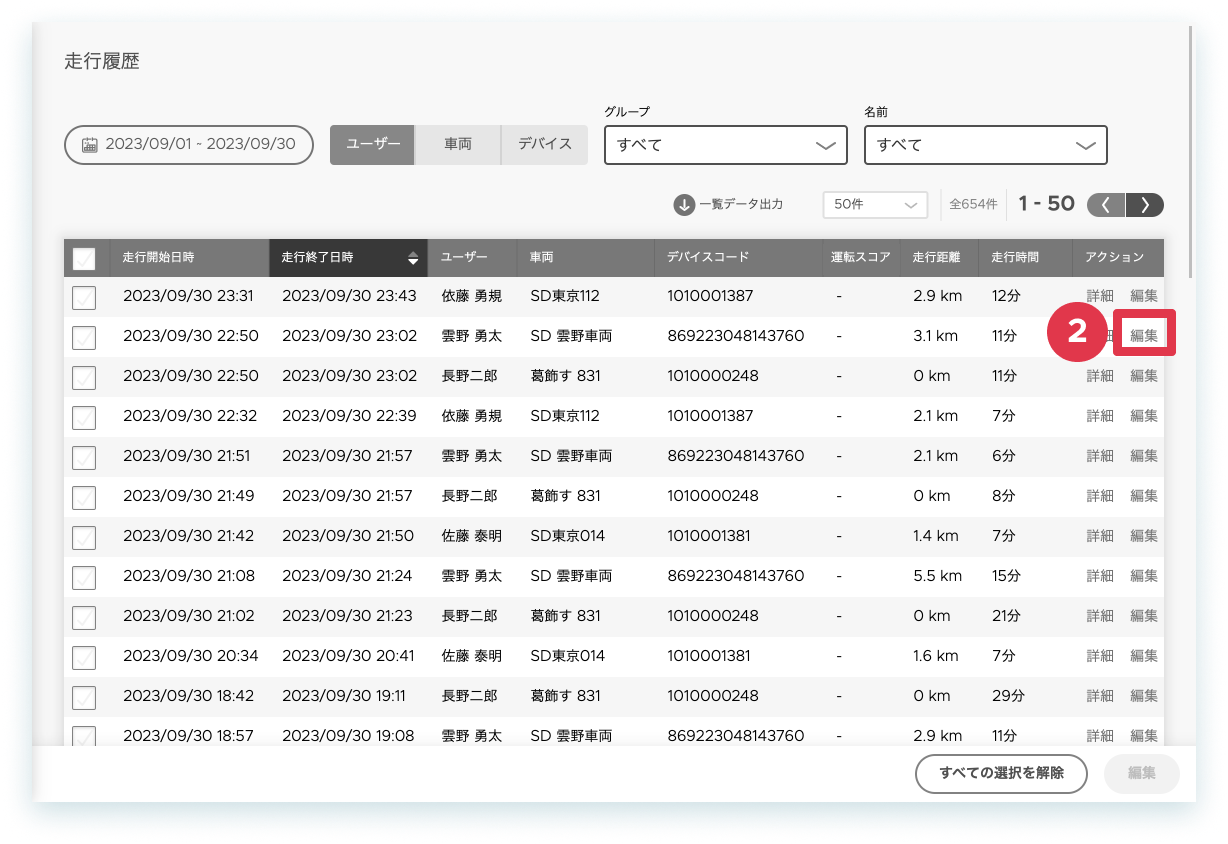
Task: Click 編集 for the 23:31 依藤 勇規 row
Action: 1144,296
